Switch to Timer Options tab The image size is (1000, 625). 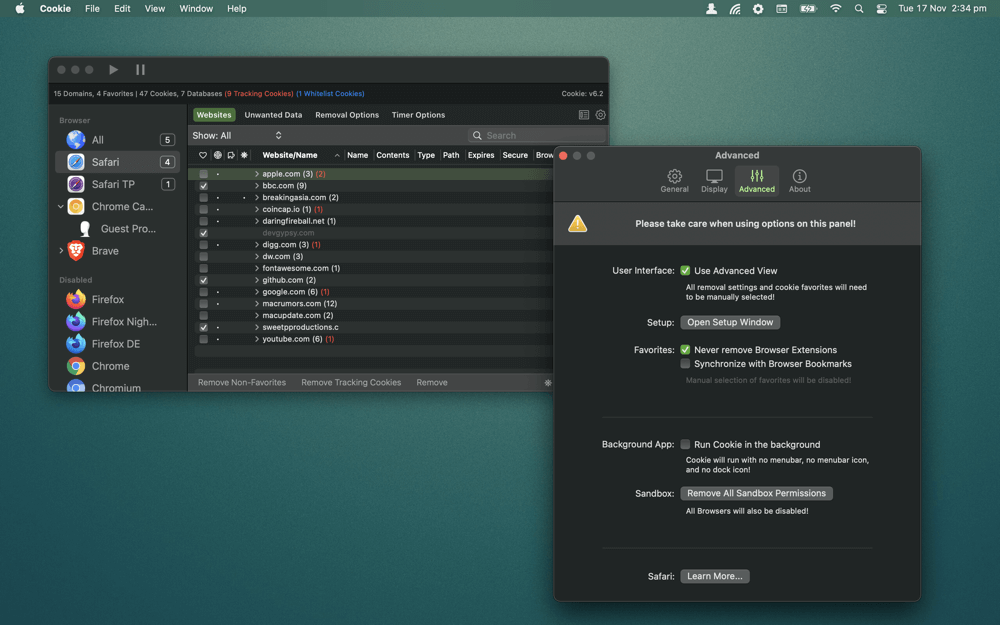[x=418, y=115]
